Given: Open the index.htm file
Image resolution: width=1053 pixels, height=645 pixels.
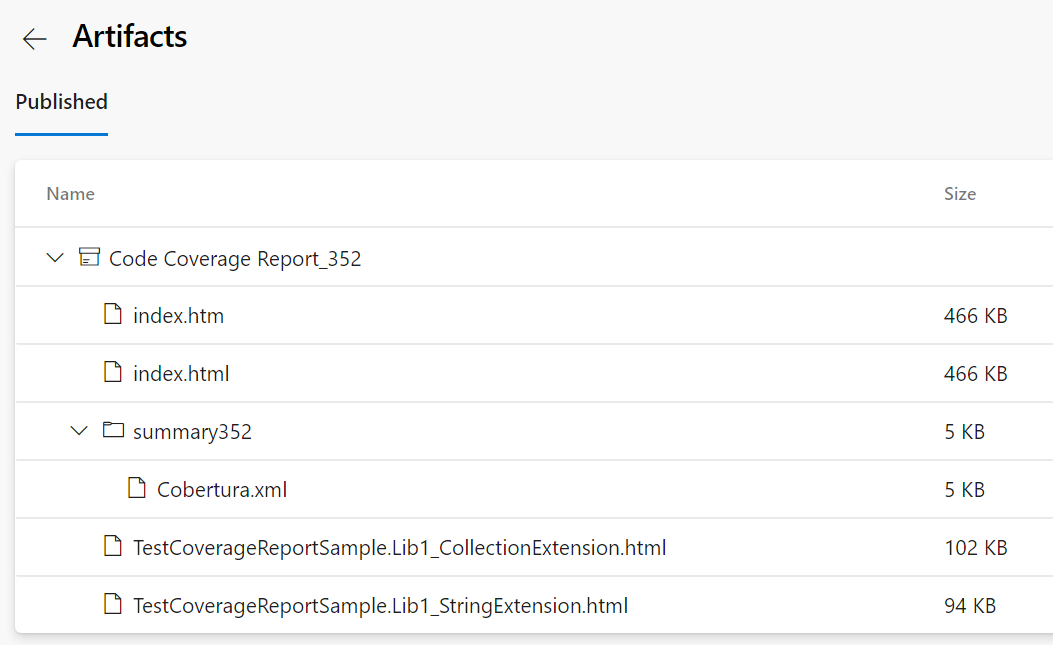Looking at the screenshot, I should [x=178, y=316].
